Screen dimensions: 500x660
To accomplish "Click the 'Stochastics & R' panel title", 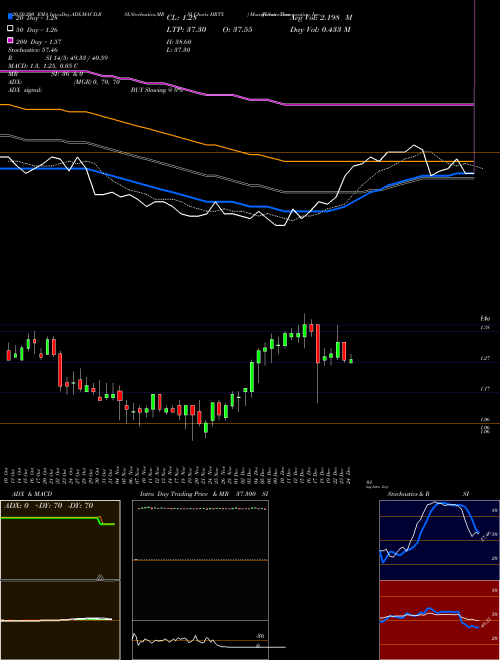I will [x=408, y=494].
